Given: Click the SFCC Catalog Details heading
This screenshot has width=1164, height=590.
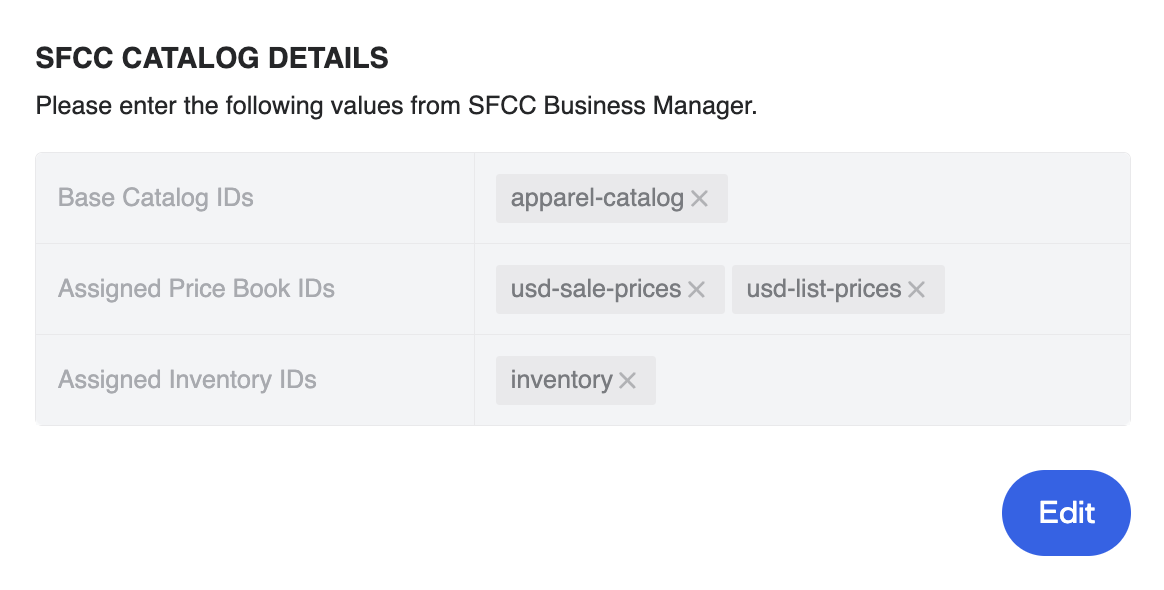Looking at the screenshot, I should point(212,58).
